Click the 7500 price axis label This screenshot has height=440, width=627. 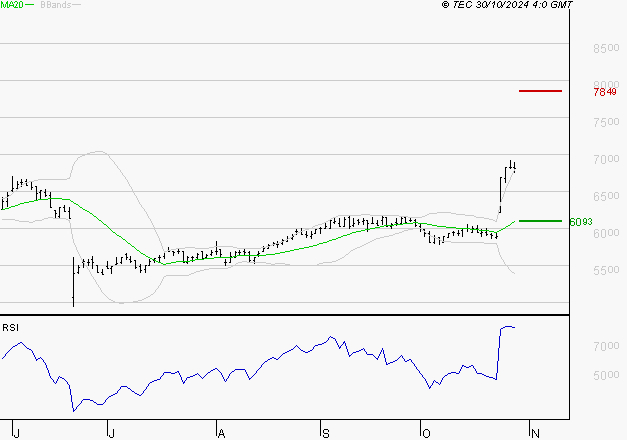(x=606, y=122)
